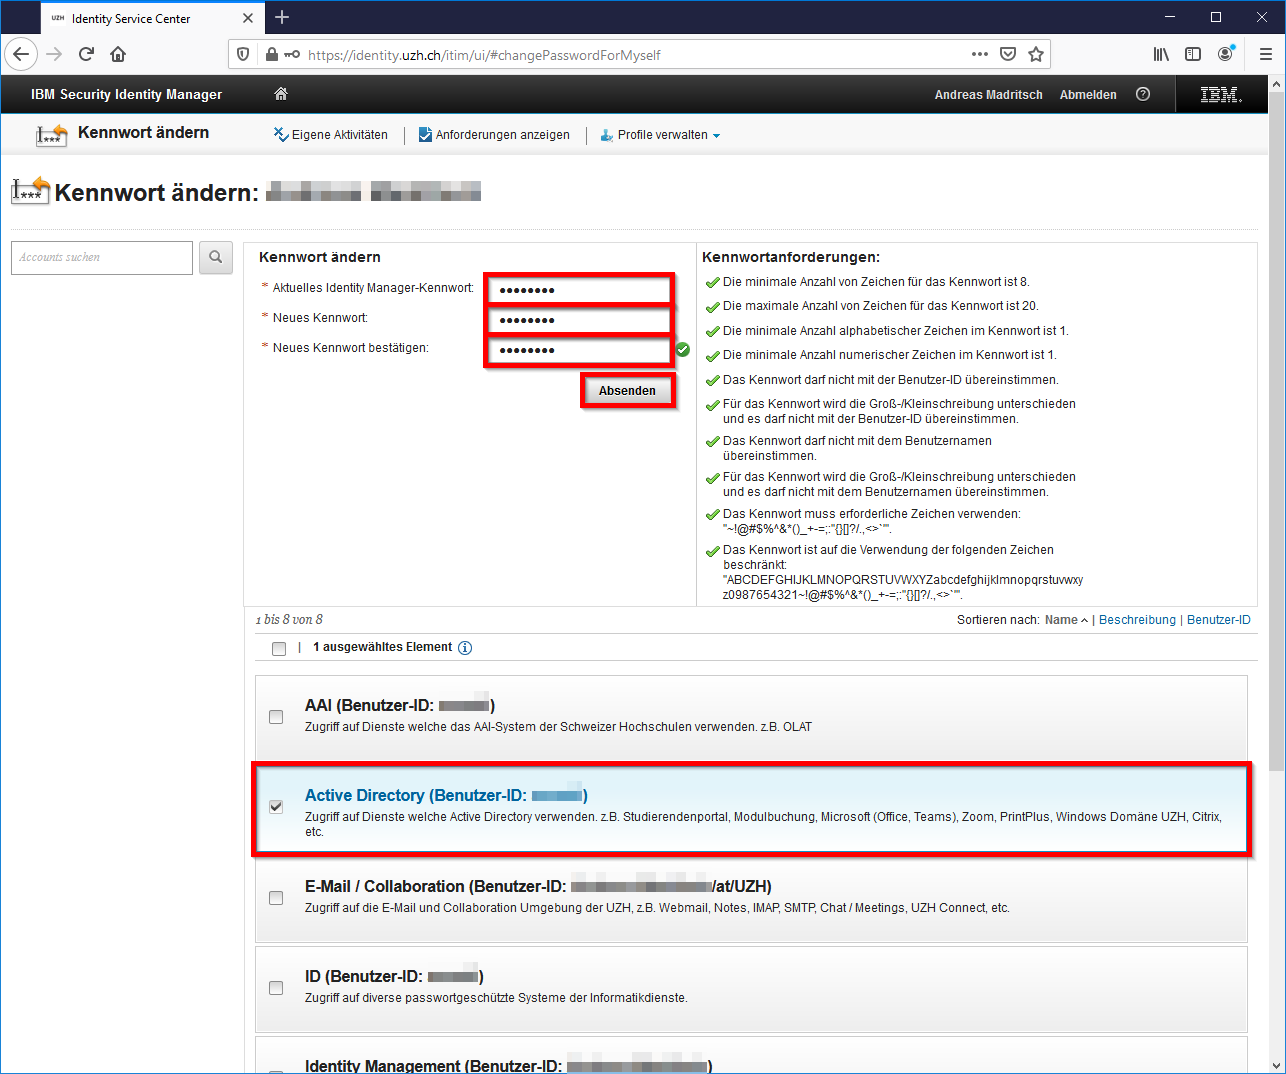
Task: Click info icon beside selected element count
Action: (465, 648)
